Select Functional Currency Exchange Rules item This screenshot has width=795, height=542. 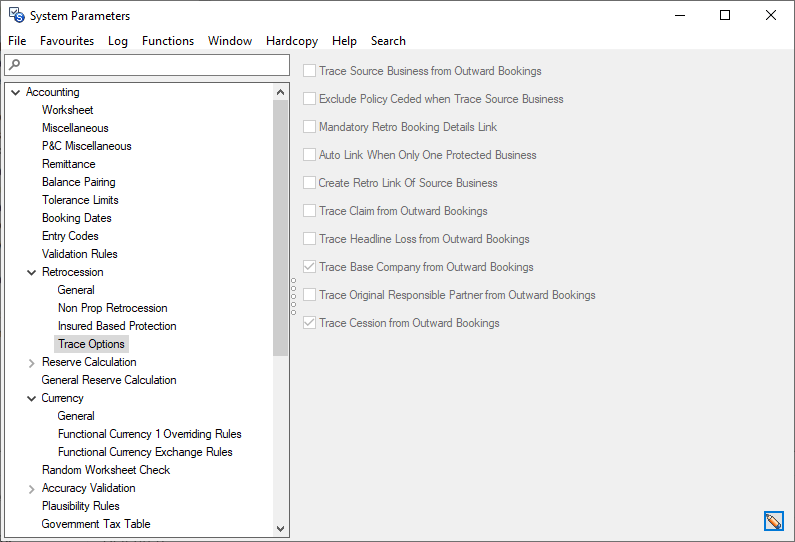click(145, 452)
